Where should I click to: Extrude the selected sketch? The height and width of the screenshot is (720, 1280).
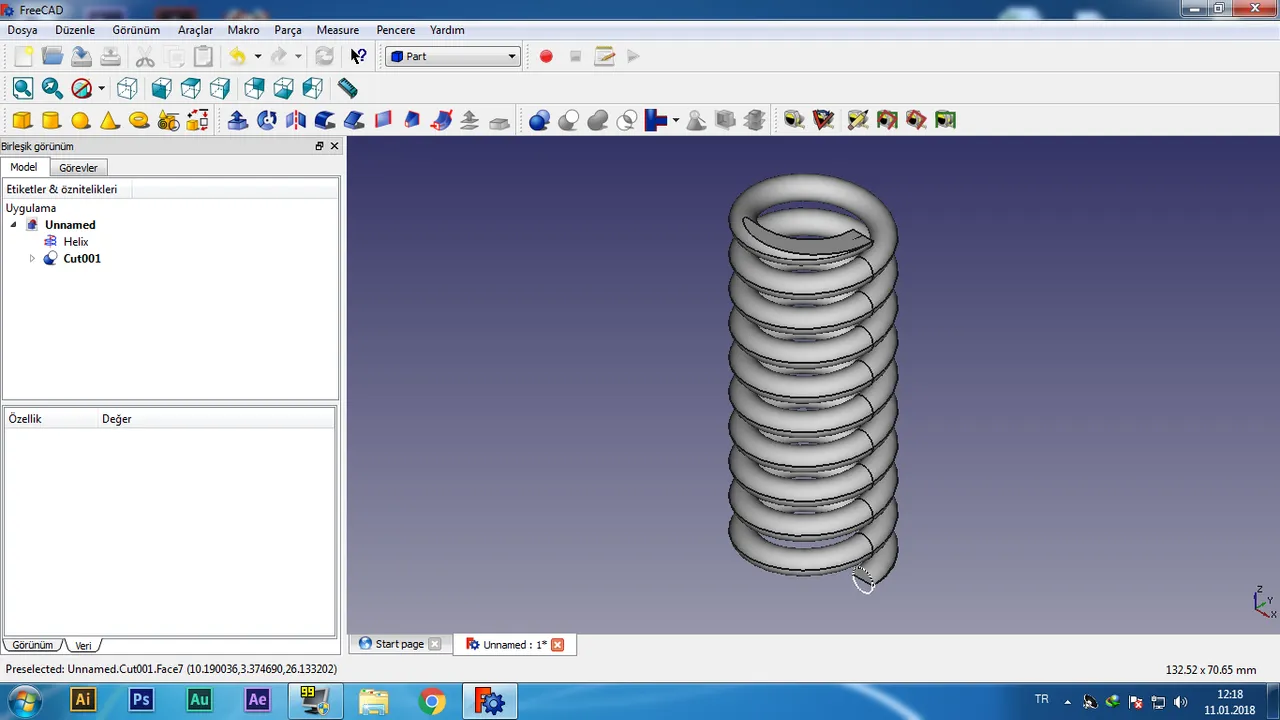pyautogui.click(x=238, y=121)
